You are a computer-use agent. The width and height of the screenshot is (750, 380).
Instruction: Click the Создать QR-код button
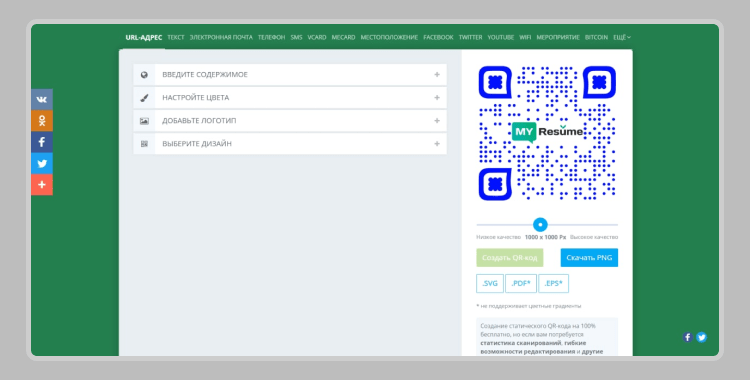[509, 257]
